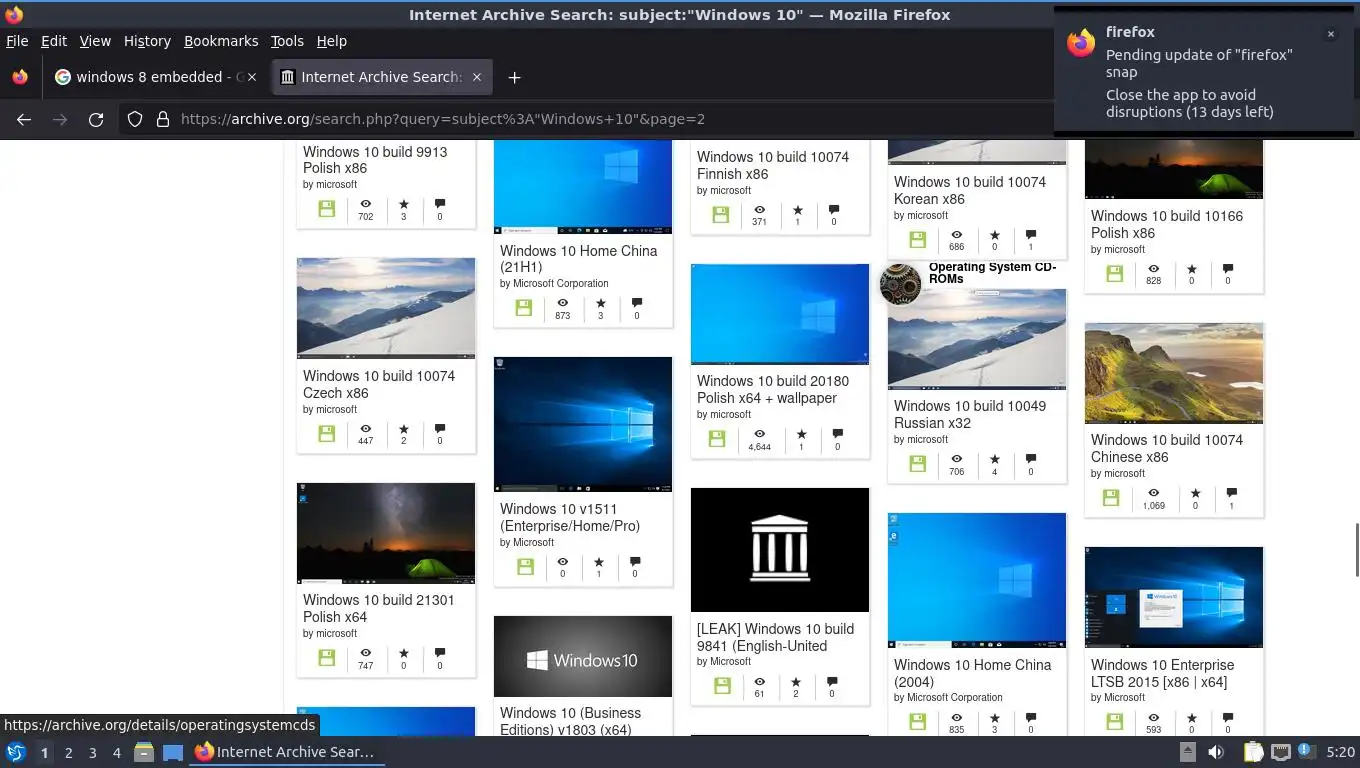Image resolution: width=1360 pixels, height=768 pixels.
Task: Click favorites star on LEAK build 9841 card
Action: [795, 682]
